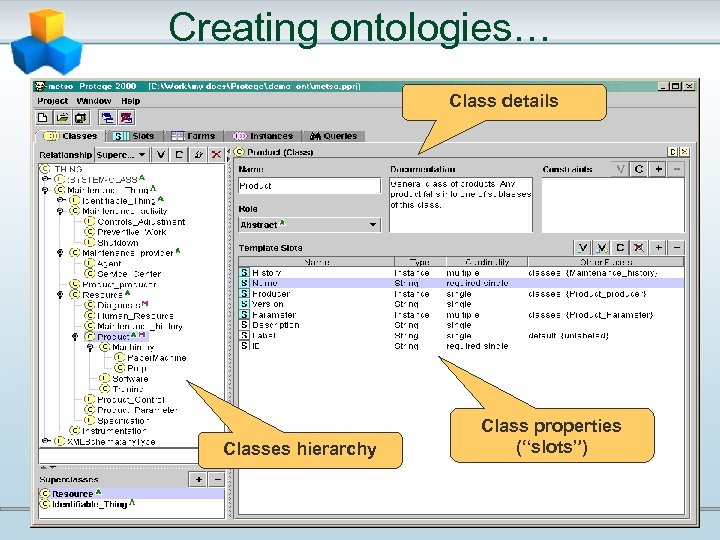Select Identifiable_Thing in the Superclasses list
Screen dimensions: 720x540
pos(132,504)
